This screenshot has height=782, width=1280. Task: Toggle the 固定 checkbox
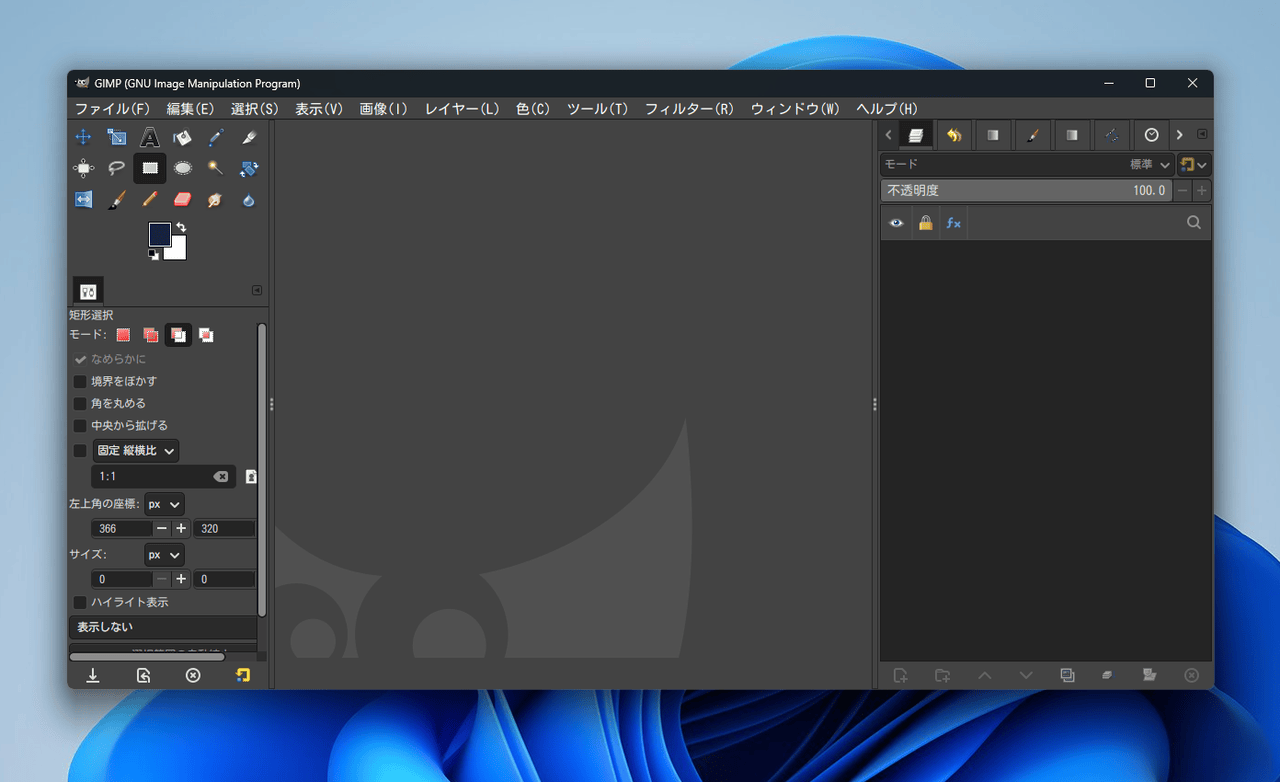(80, 451)
